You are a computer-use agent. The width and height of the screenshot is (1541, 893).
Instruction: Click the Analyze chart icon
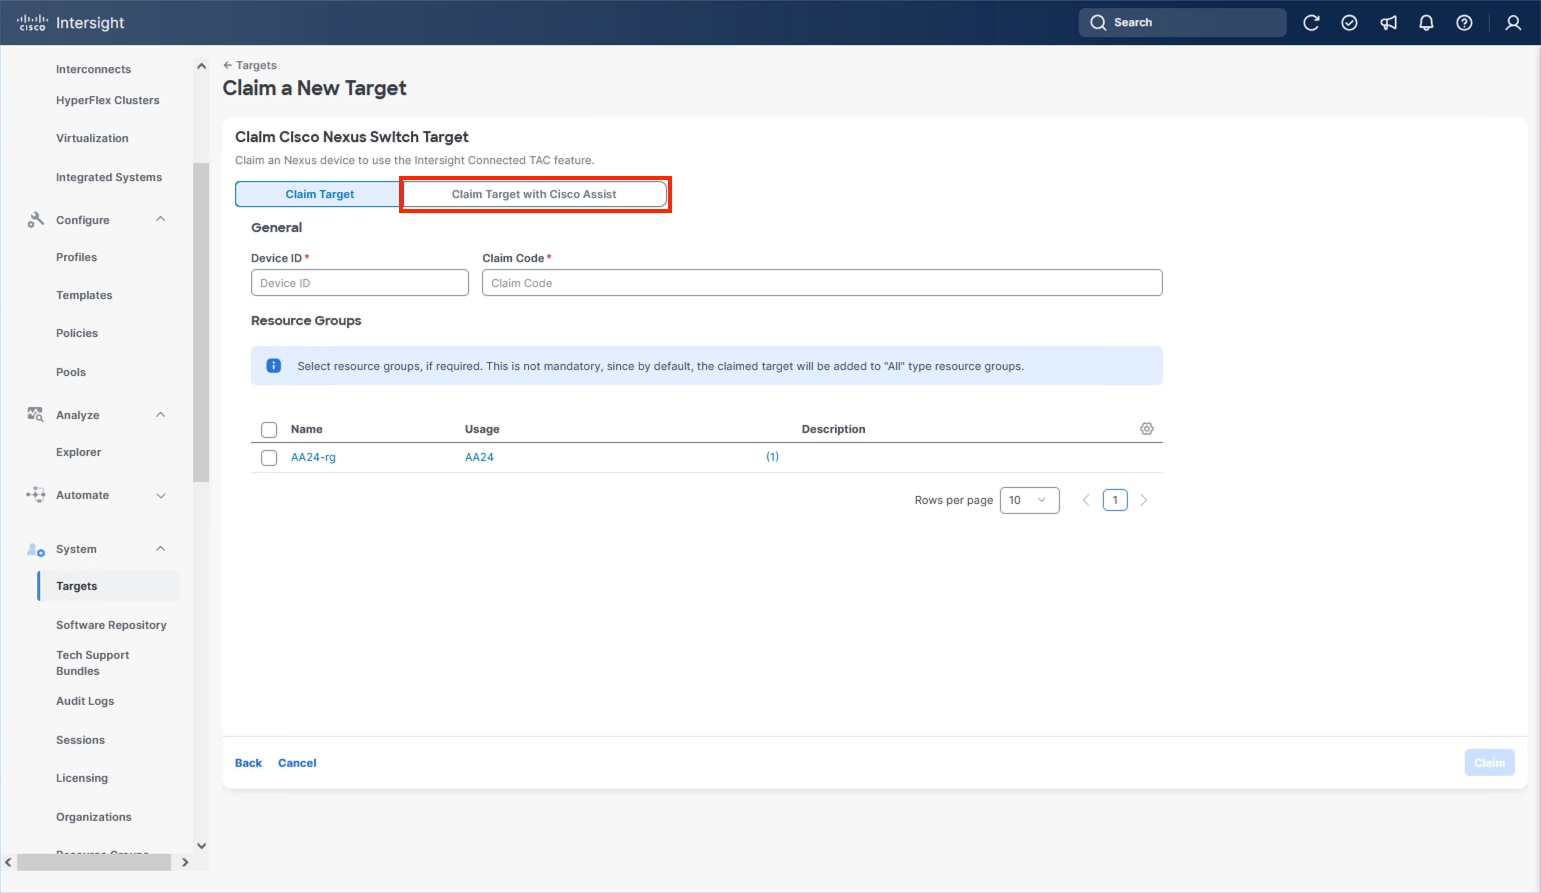click(36, 415)
